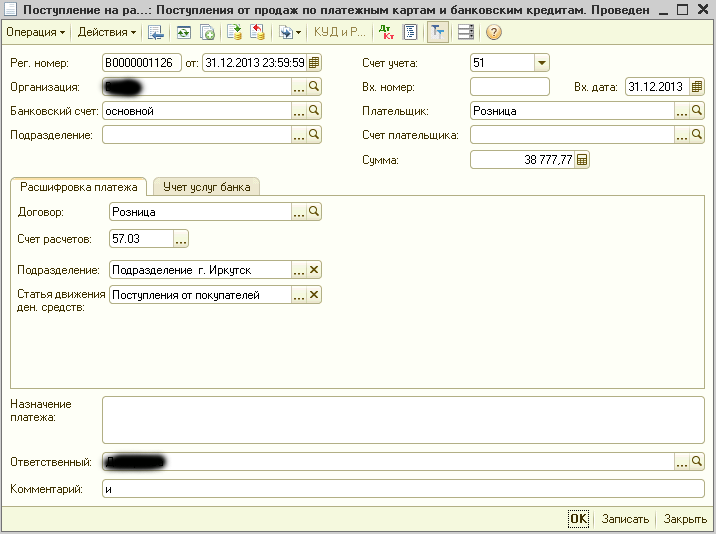
Task: Select the Расшифровка платежа tab
Action: point(79,186)
